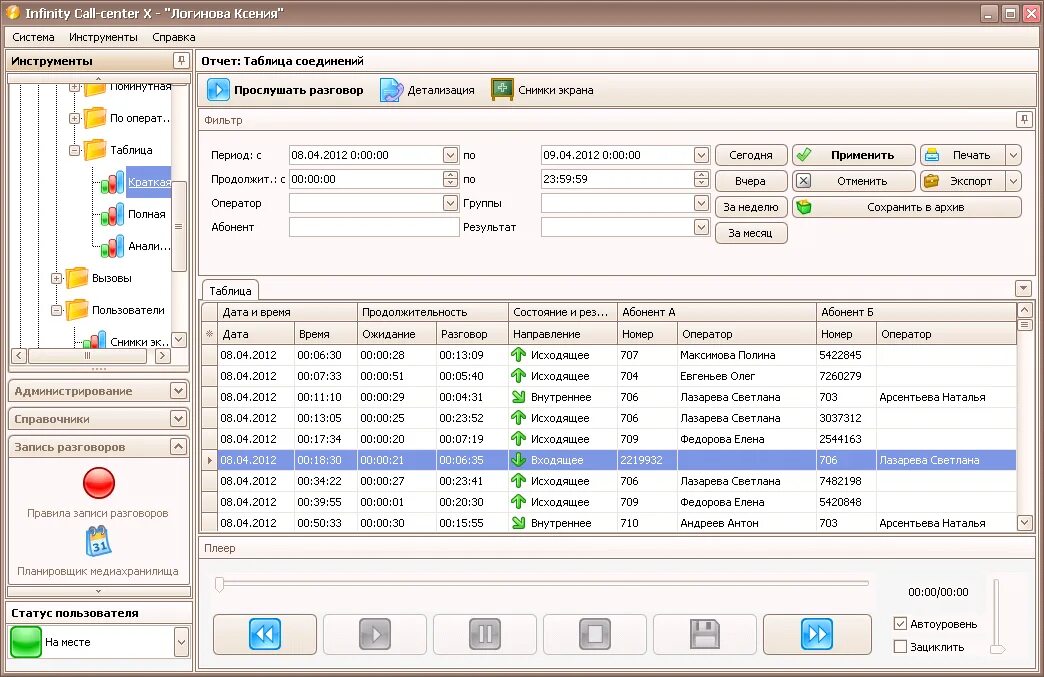Screen dimensions: 1044x677
Task: Pin the Инструменты panel
Action: pyautogui.click(x=180, y=61)
